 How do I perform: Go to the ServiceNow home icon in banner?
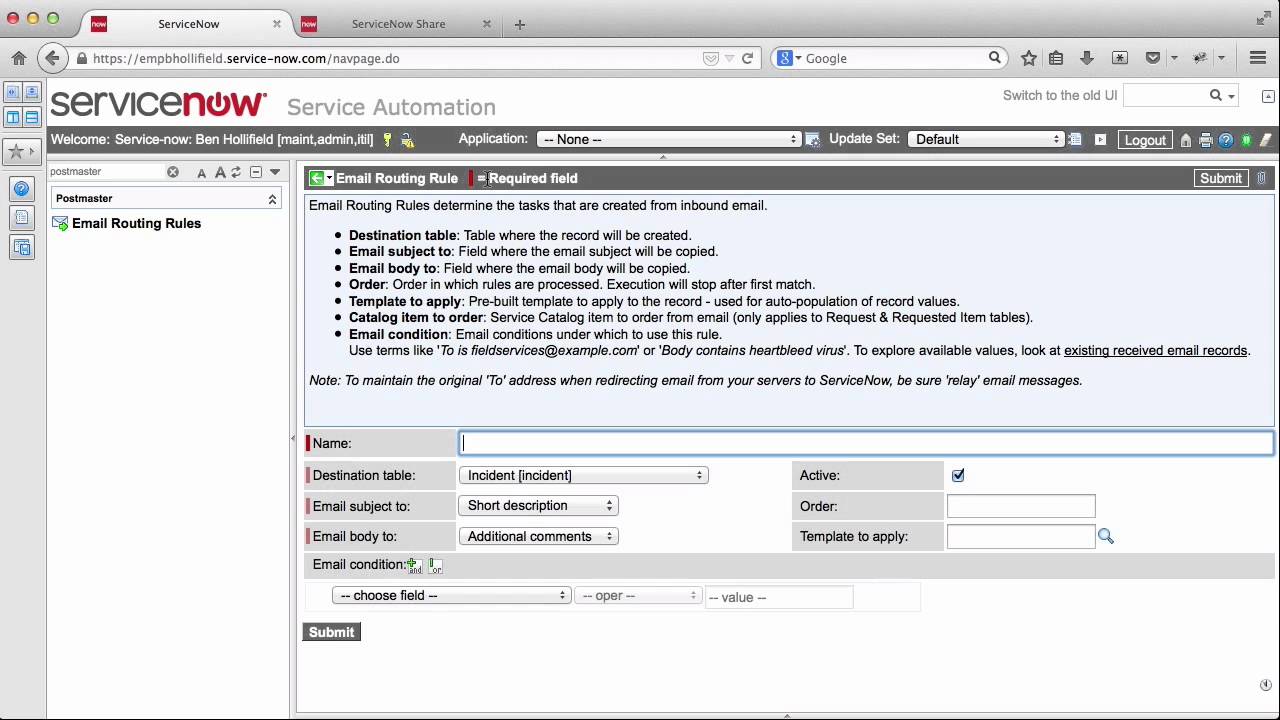tap(1186, 140)
